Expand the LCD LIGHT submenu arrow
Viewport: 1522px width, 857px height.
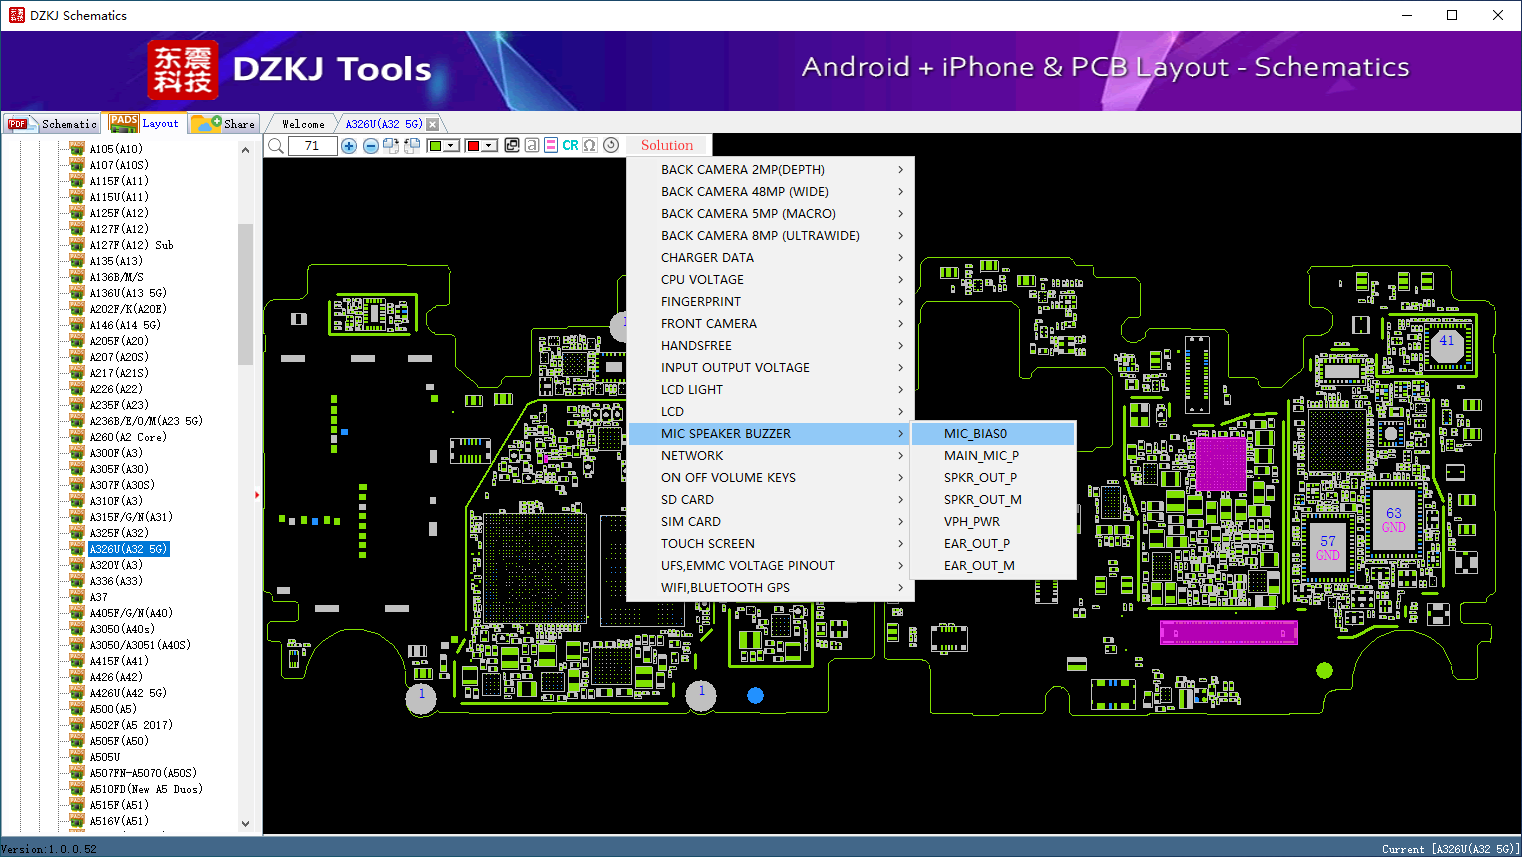(x=900, y=390)
